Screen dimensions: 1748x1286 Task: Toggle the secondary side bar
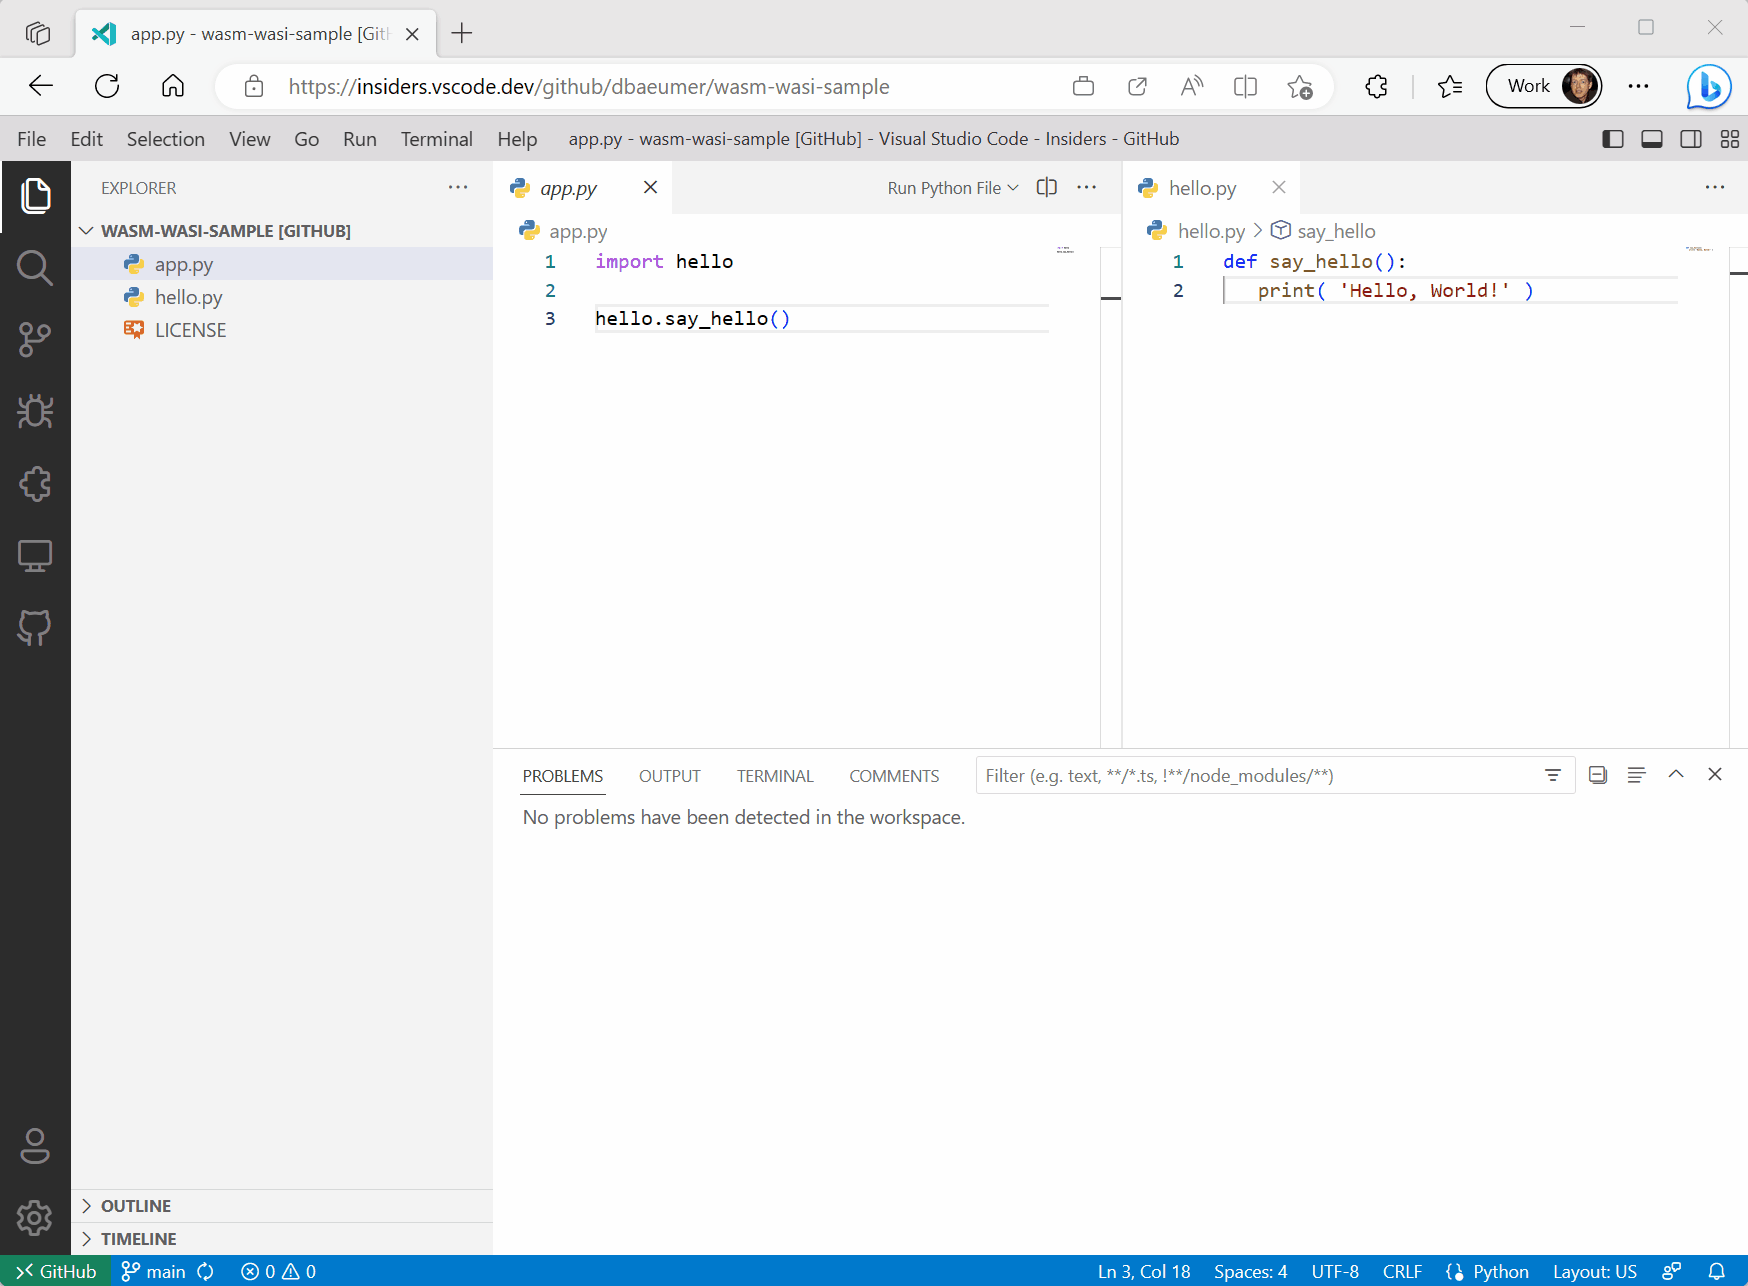[x=1691, y=139]
